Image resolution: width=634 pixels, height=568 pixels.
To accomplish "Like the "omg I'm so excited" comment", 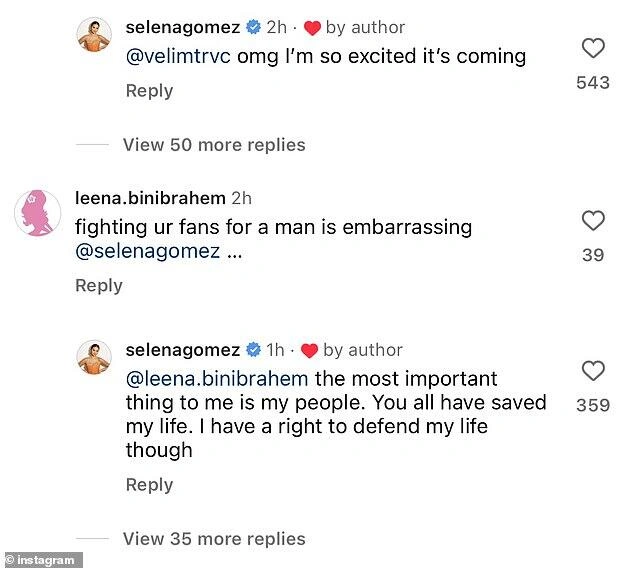I will click(x=593, y=47).
